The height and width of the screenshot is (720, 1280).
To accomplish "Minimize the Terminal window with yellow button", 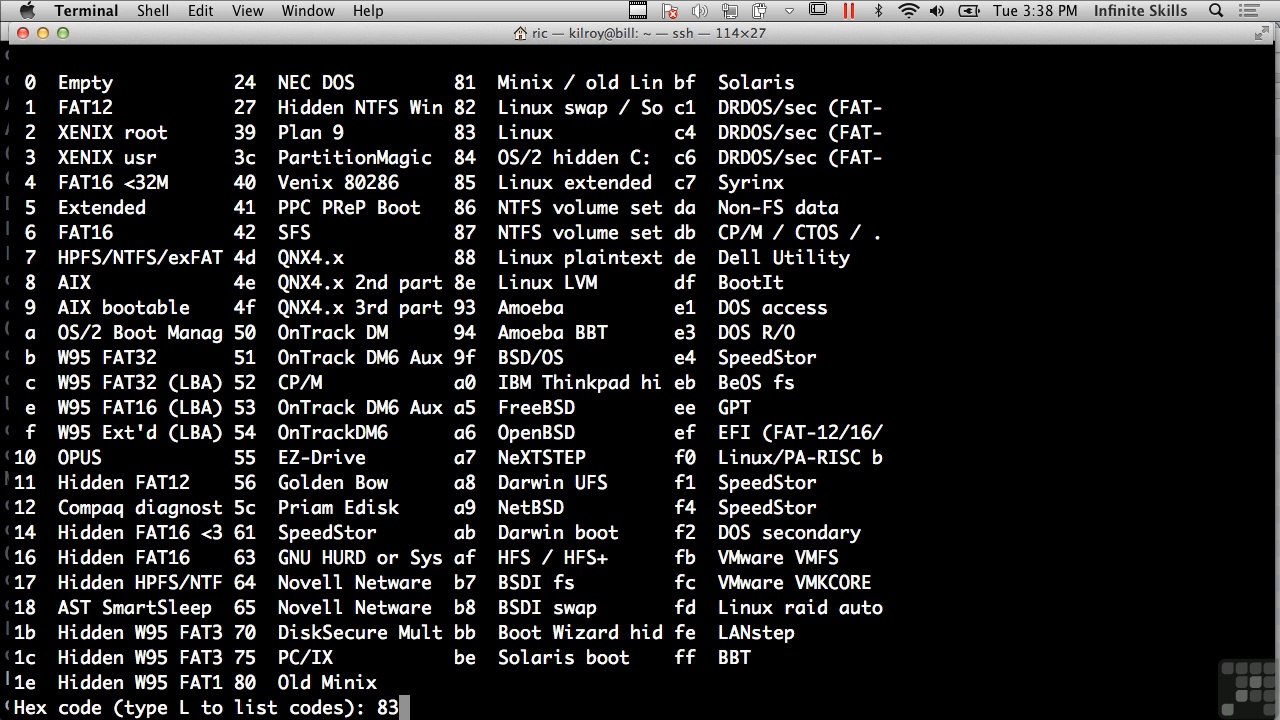I will pos(43,33).
